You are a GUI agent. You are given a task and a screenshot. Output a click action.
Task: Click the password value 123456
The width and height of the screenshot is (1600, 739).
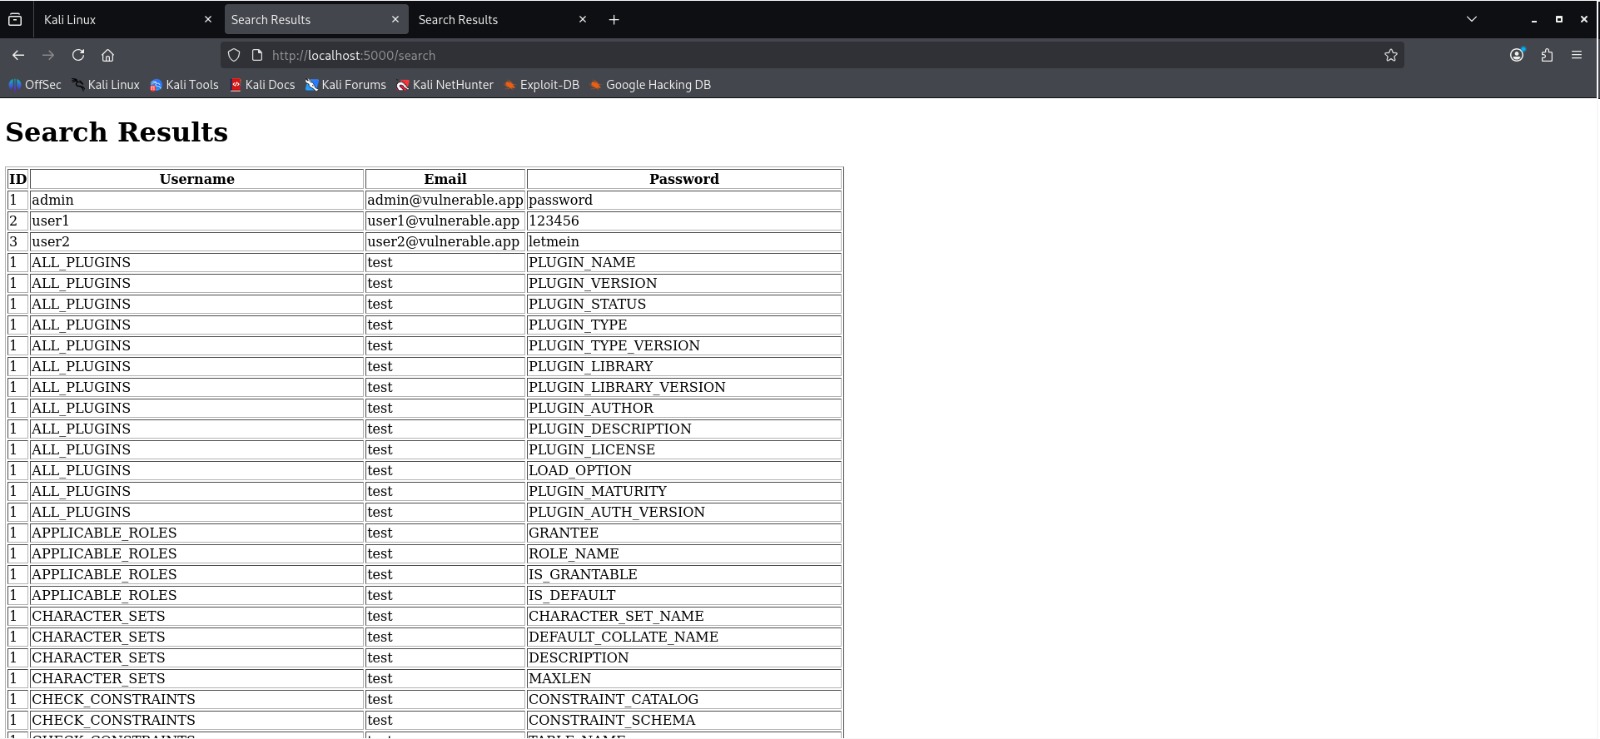684,221
